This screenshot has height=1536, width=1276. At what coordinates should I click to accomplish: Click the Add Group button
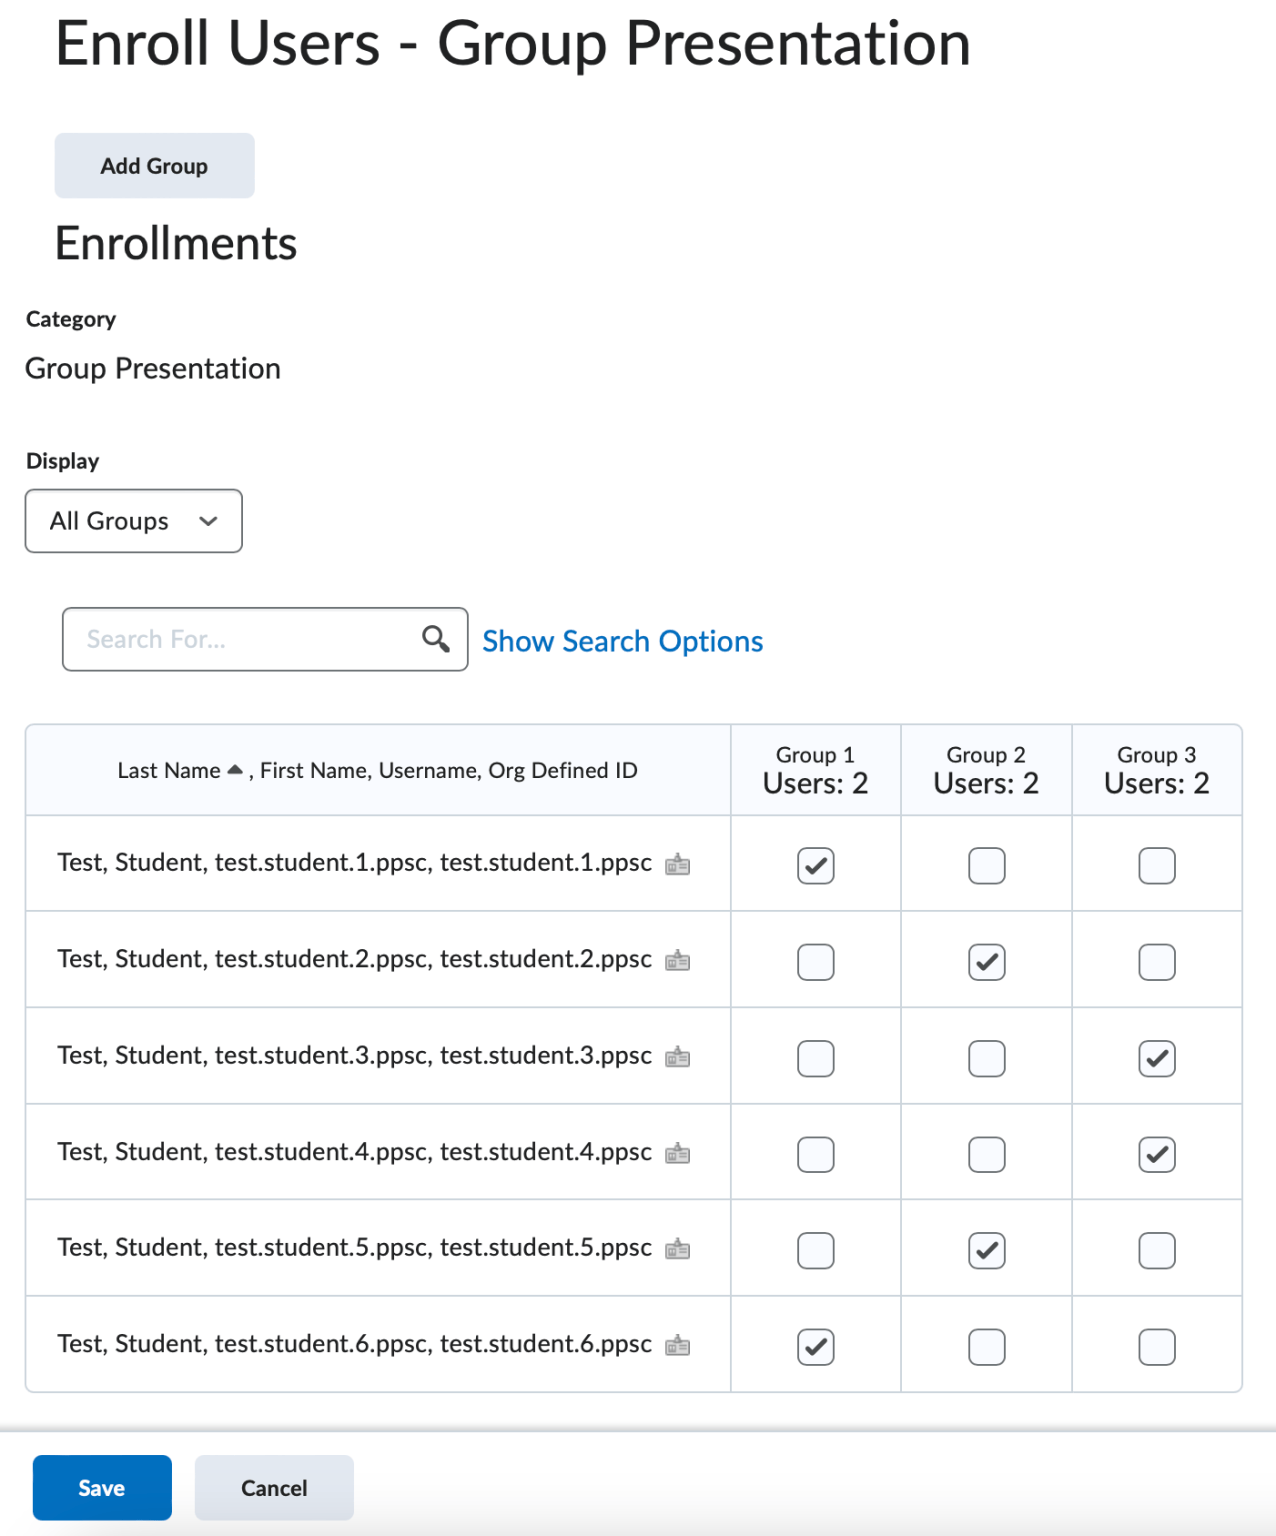click(x=154, y=165)
